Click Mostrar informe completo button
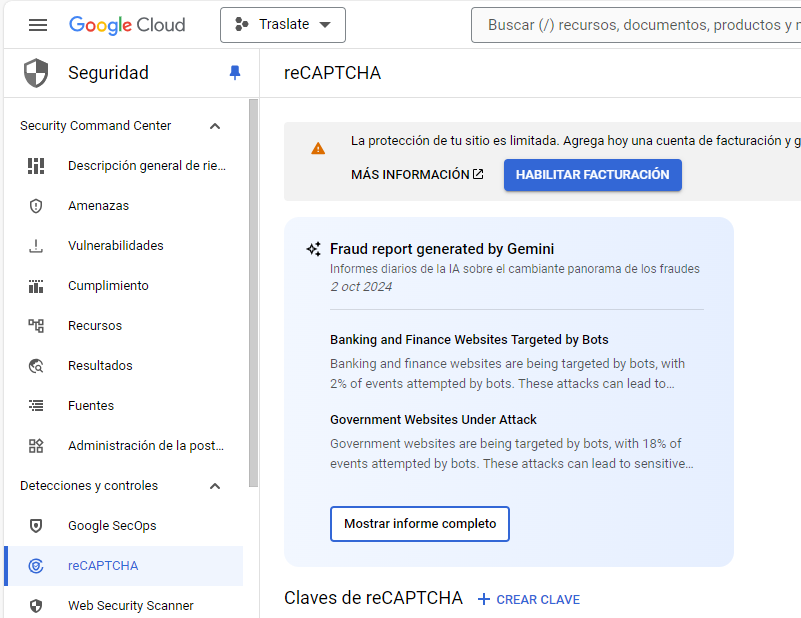Viewport: 801px width, 618px height. coord(420,524)
